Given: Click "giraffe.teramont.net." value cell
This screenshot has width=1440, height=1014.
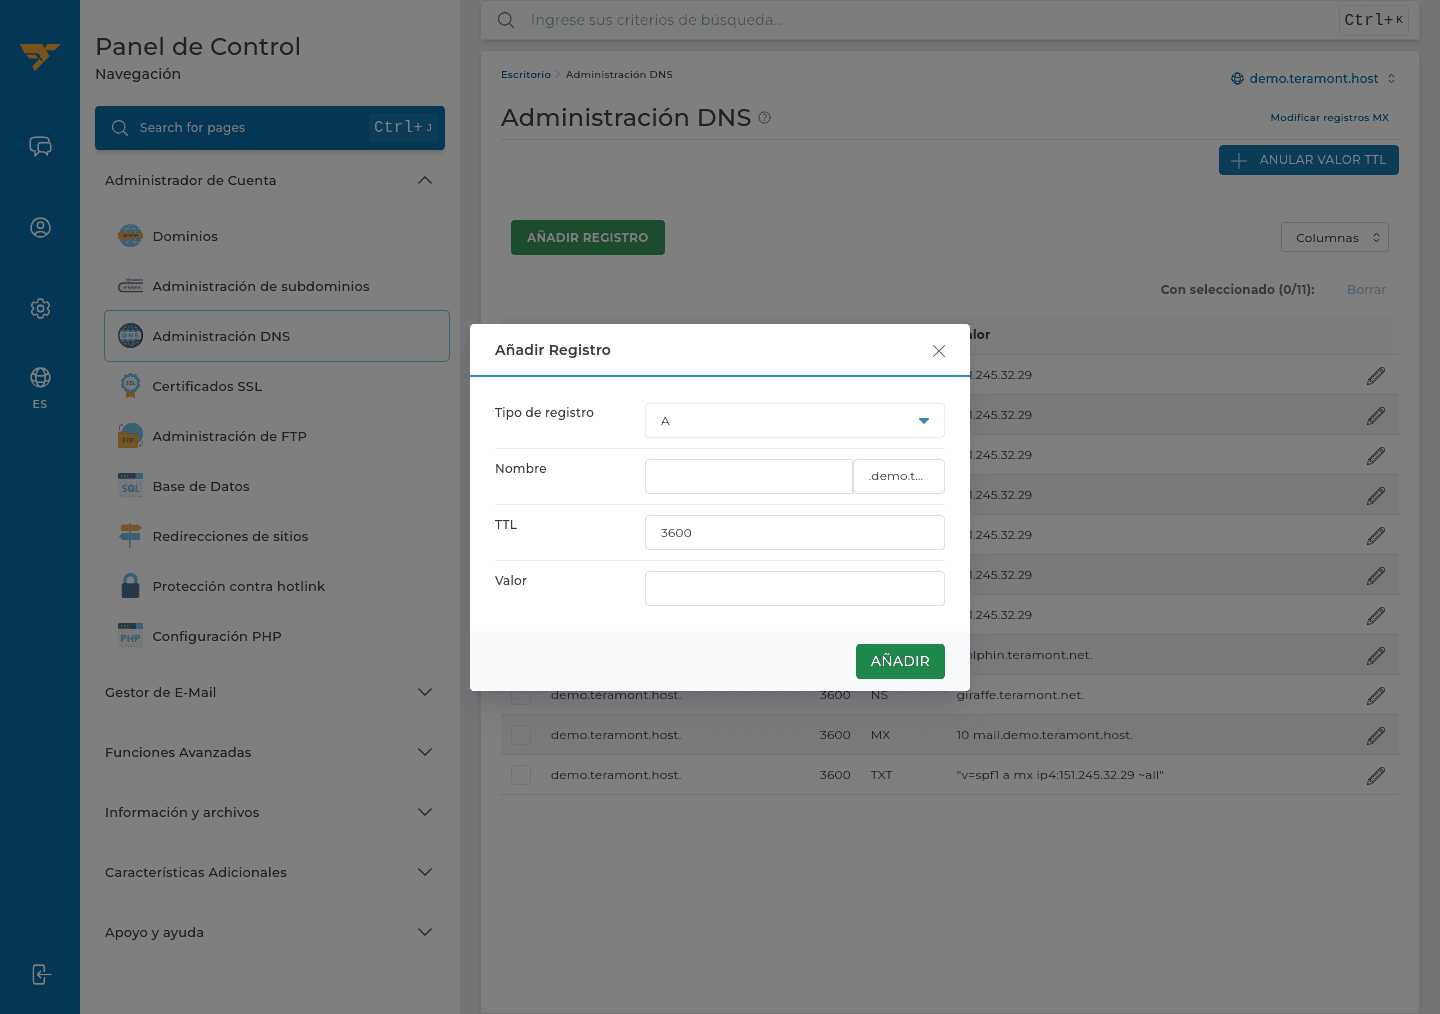Looking at the screenshot, I should point(1020,695).
